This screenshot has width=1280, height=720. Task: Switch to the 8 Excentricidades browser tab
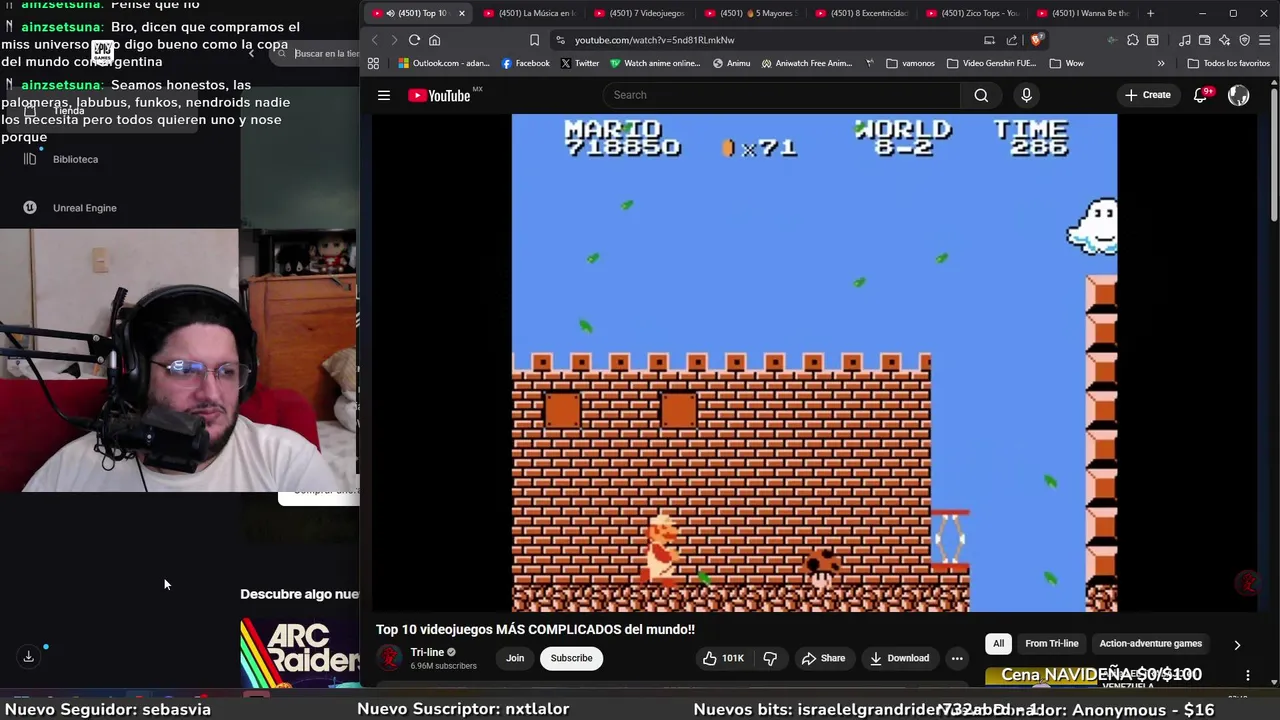click(862, 13)
